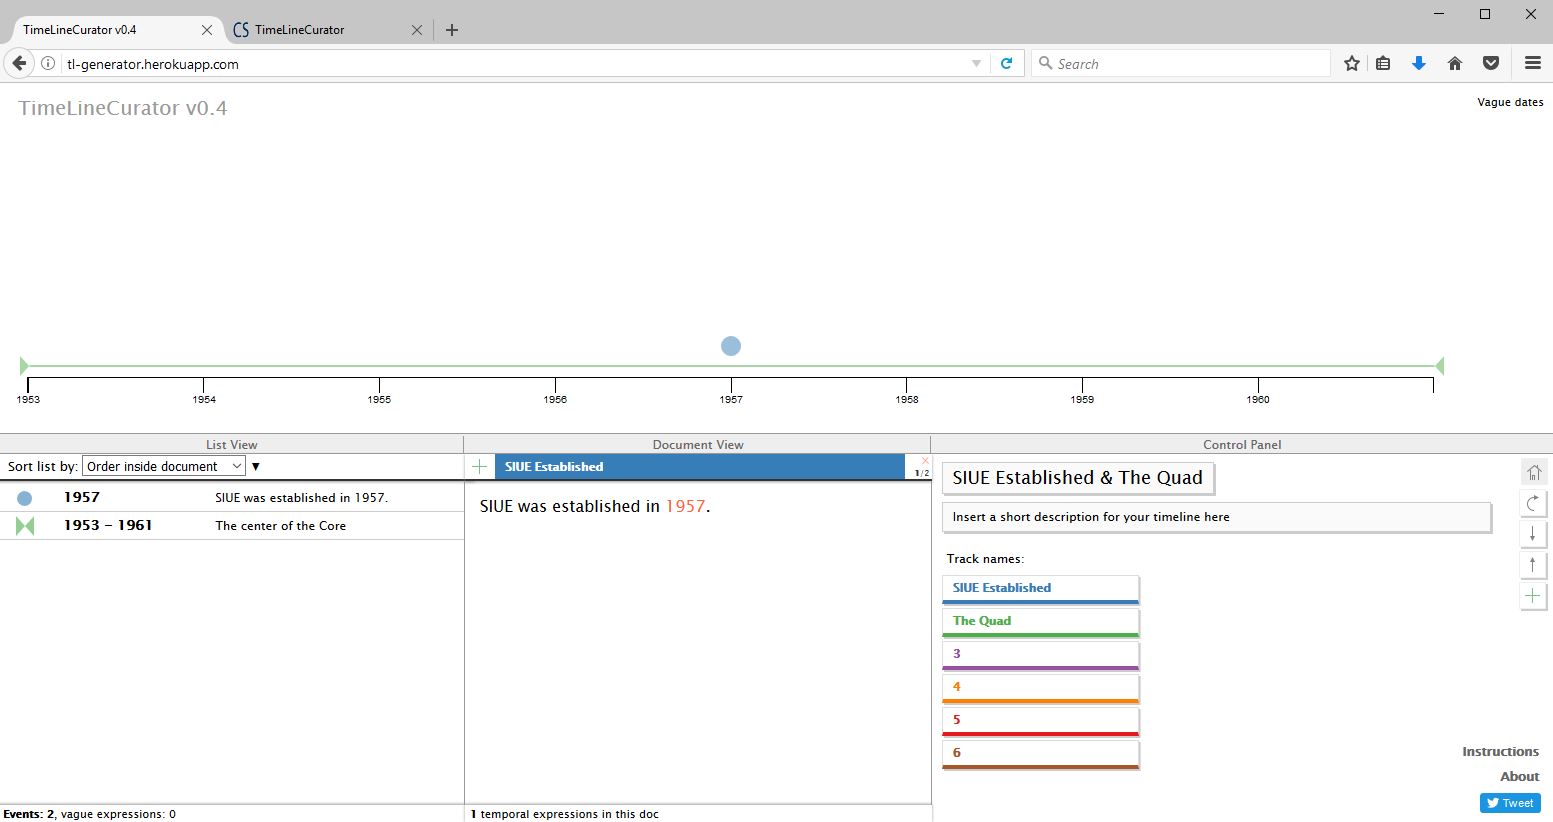Viewport: 1553px width, 822px height.
Task: Click the down arrow icon in Control Panel
Action: point(1533,534)
